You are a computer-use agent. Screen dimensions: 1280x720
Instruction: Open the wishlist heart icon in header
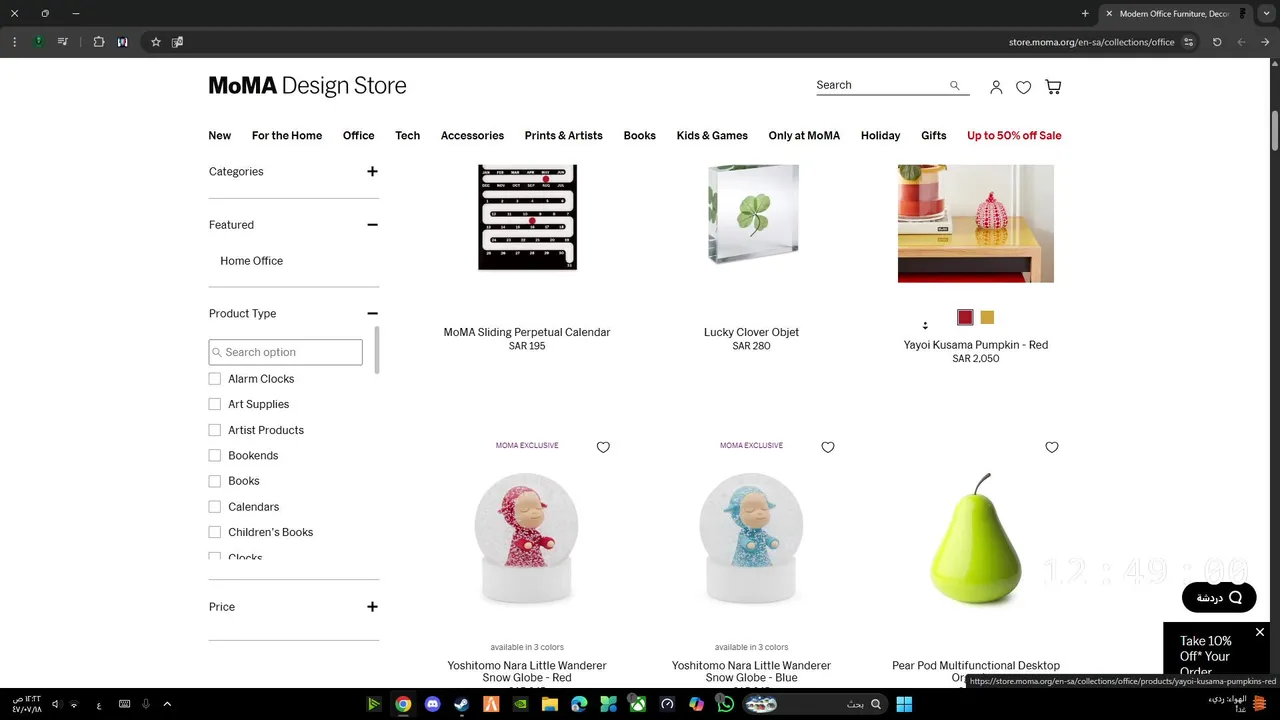click(1024, 87)
